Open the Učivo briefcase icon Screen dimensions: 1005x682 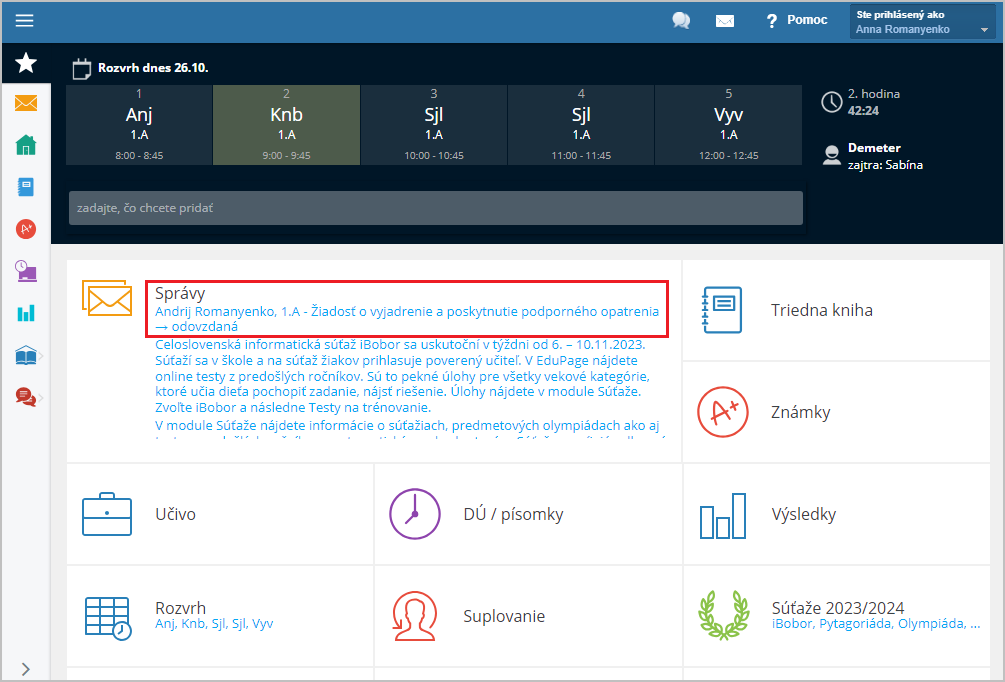tap(107, 514)
